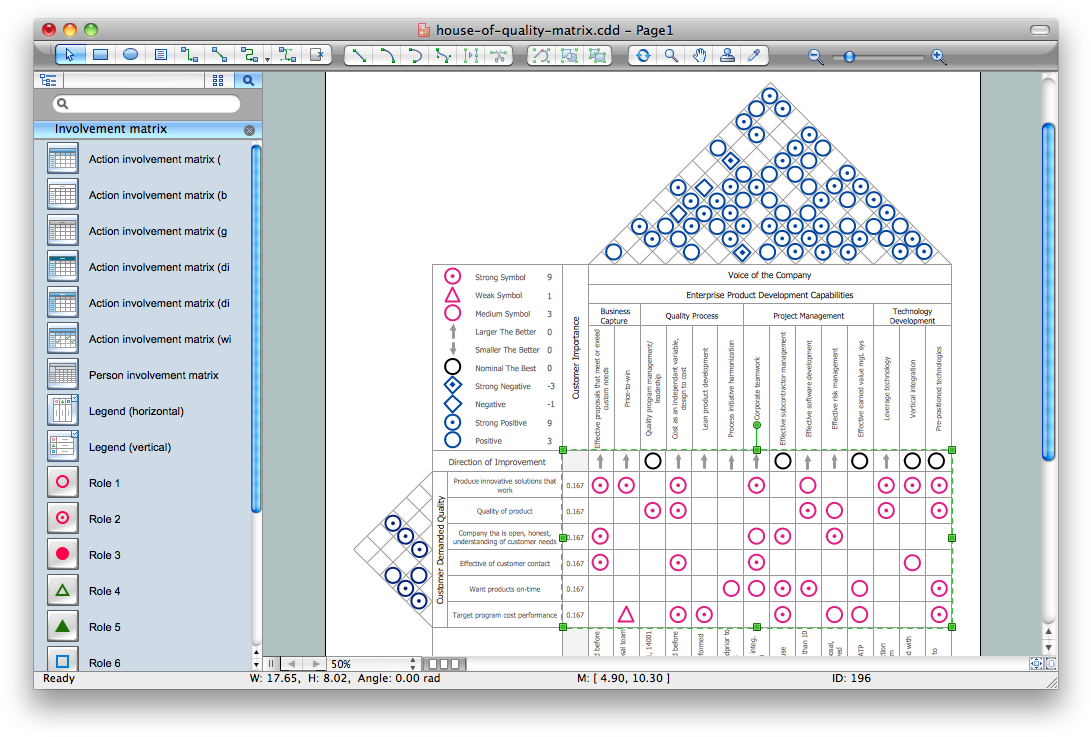This screenshot has height=737, width=1091.
Task: Select the Rectangle tool
Action: click(x=99, y=55)
